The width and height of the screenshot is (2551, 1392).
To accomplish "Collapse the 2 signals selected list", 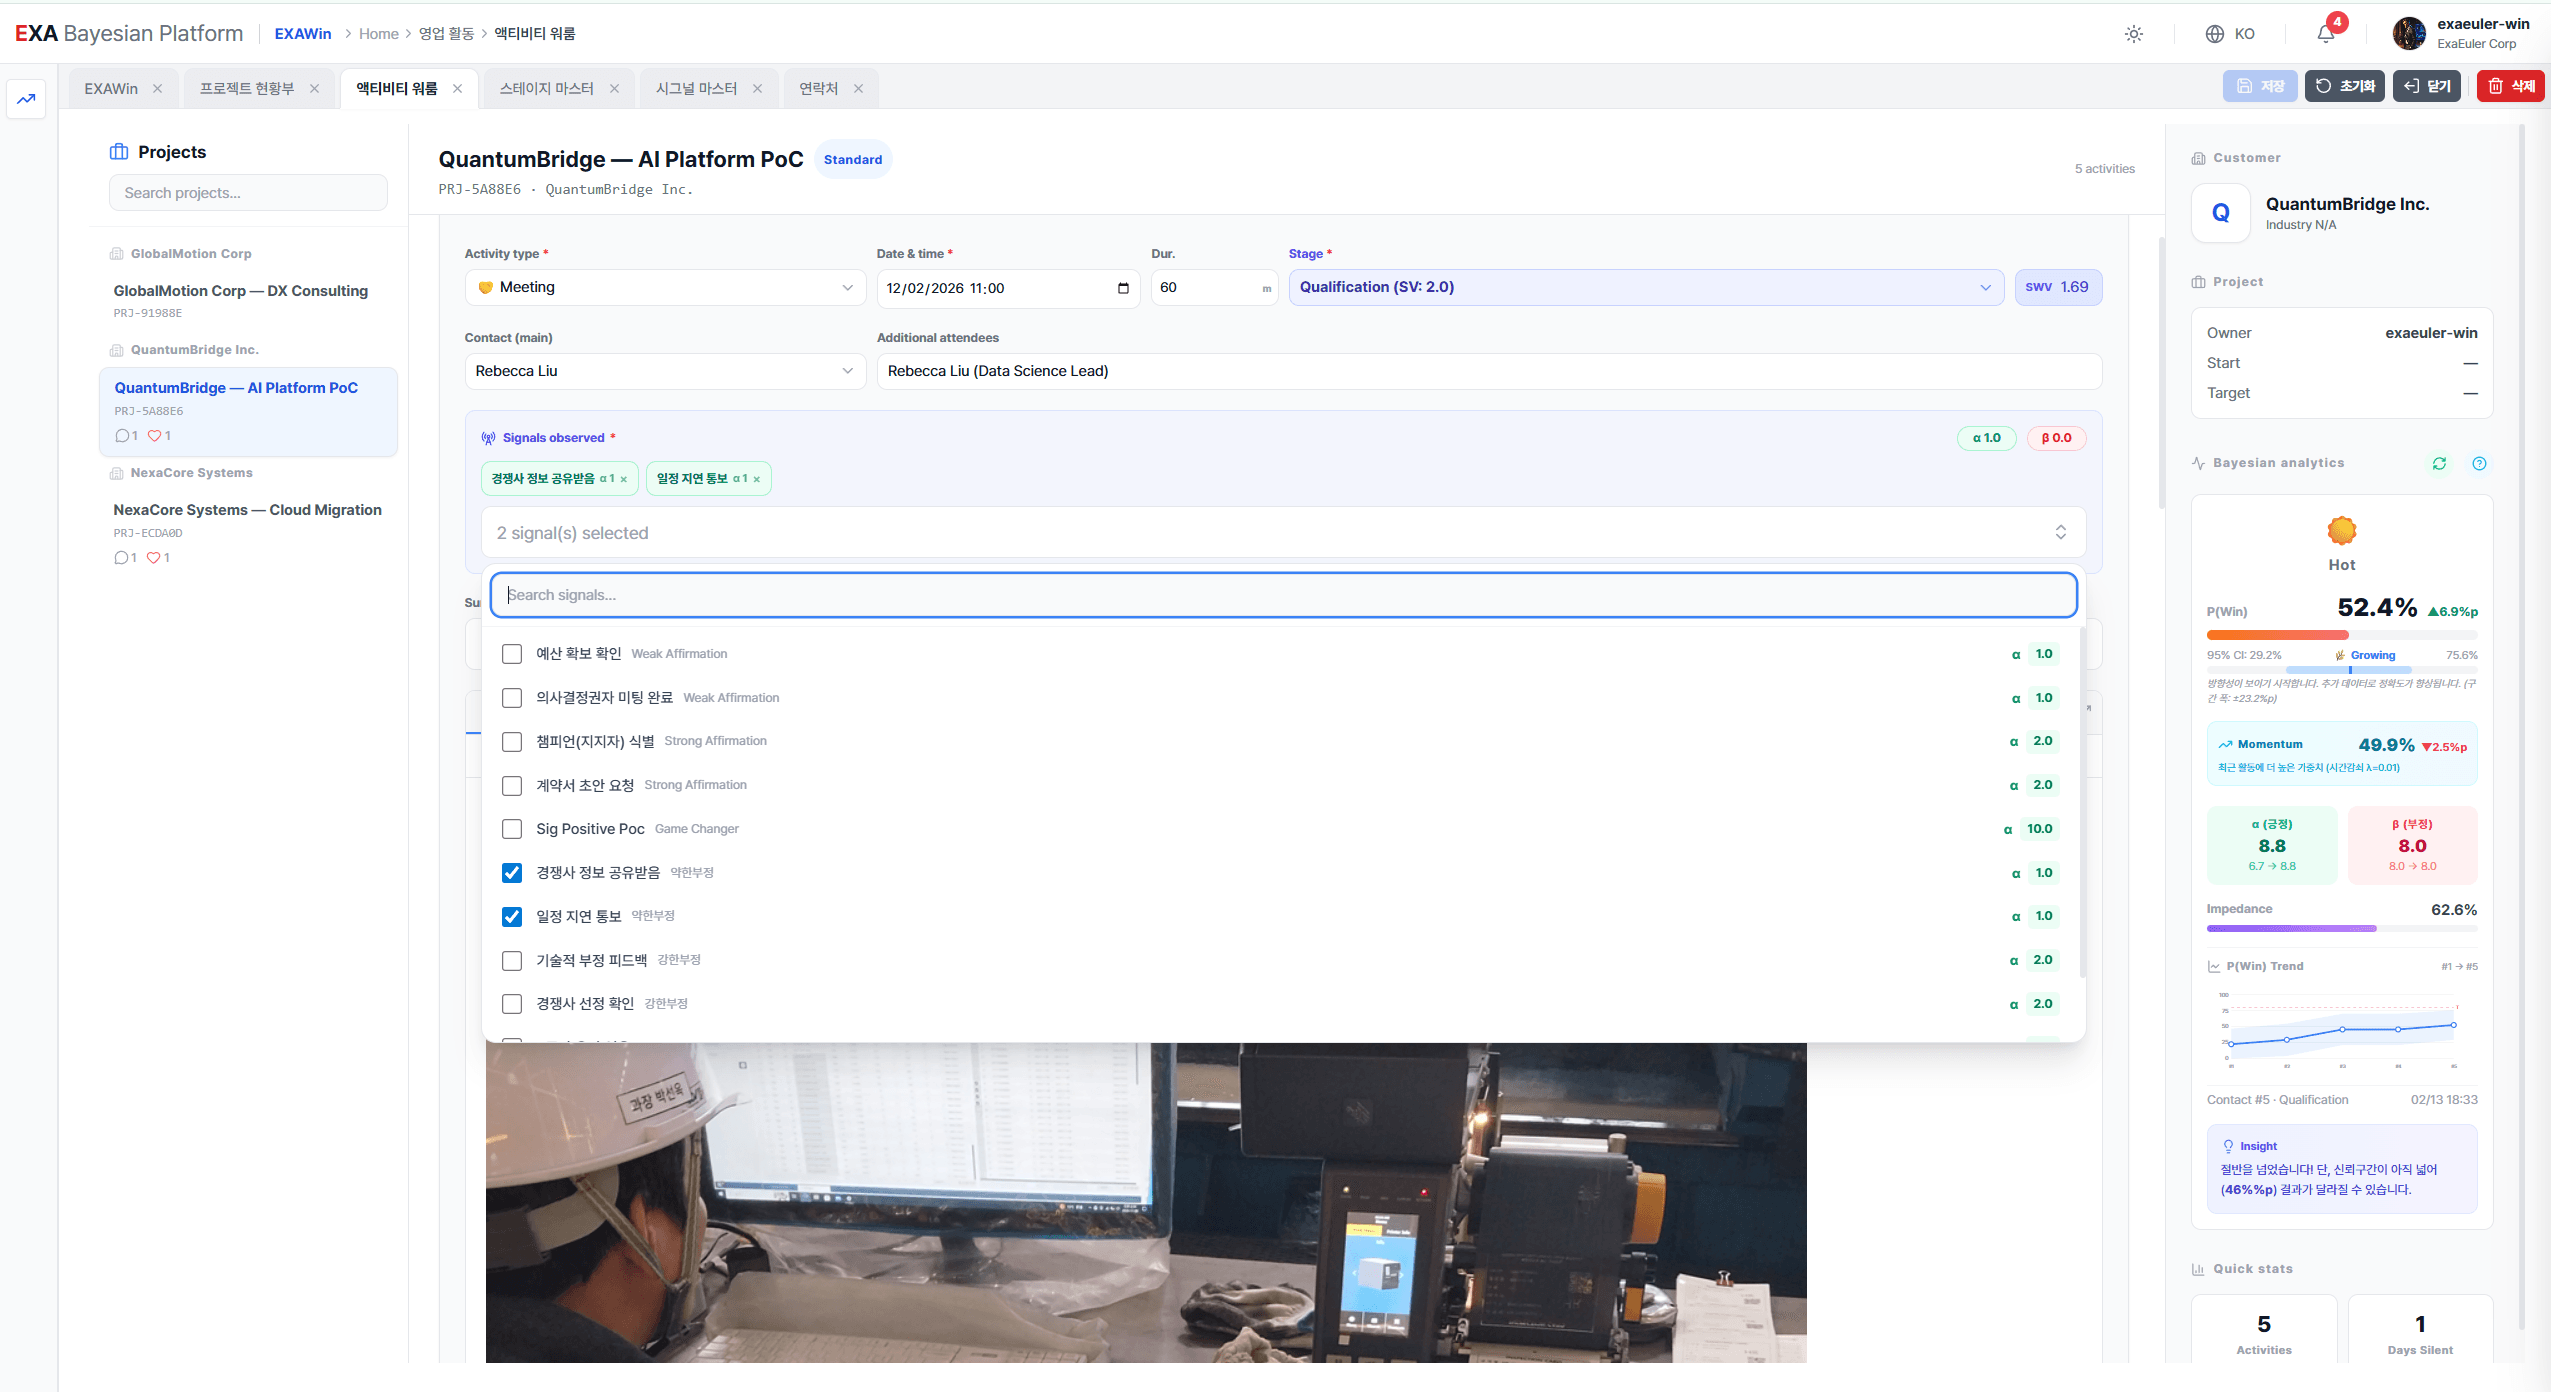I will coord(2060,532).
